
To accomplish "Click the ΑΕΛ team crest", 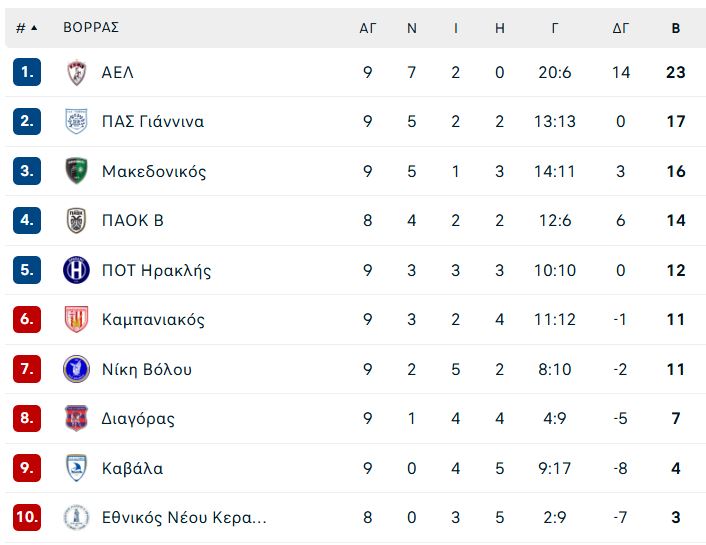I will click(76, 73).
